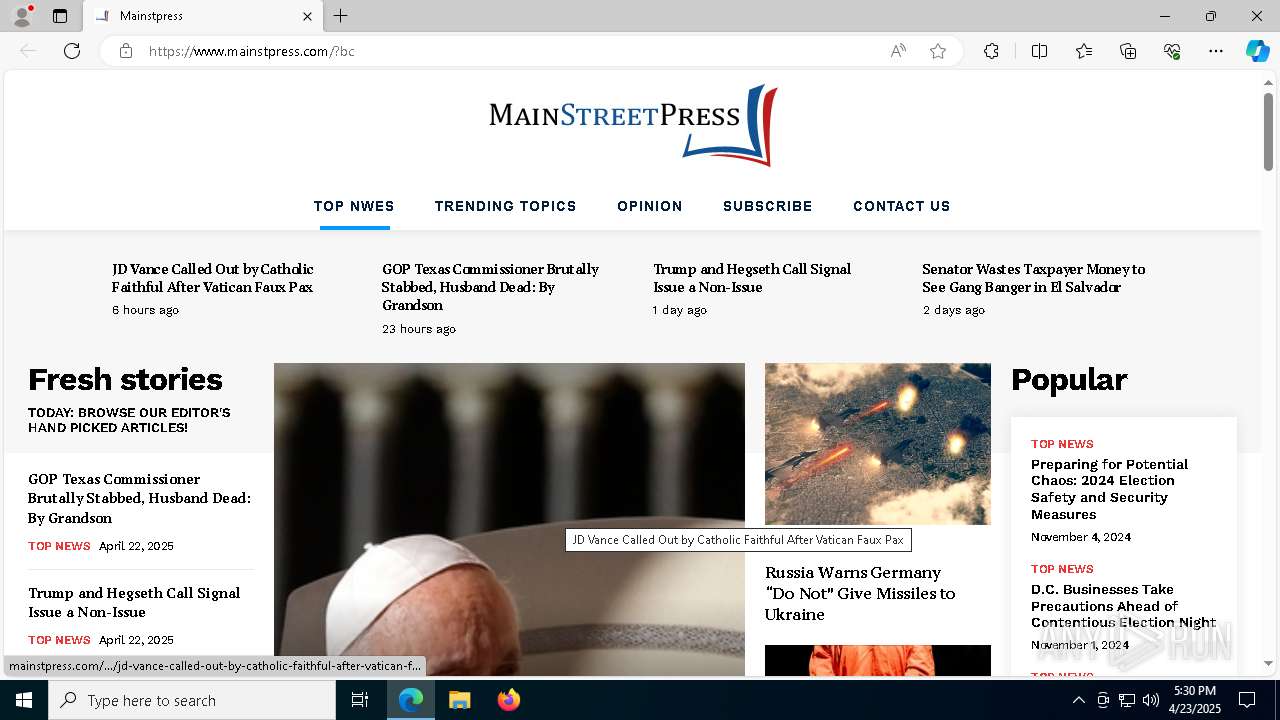Open the CONTACT US page

click(902, 206)
